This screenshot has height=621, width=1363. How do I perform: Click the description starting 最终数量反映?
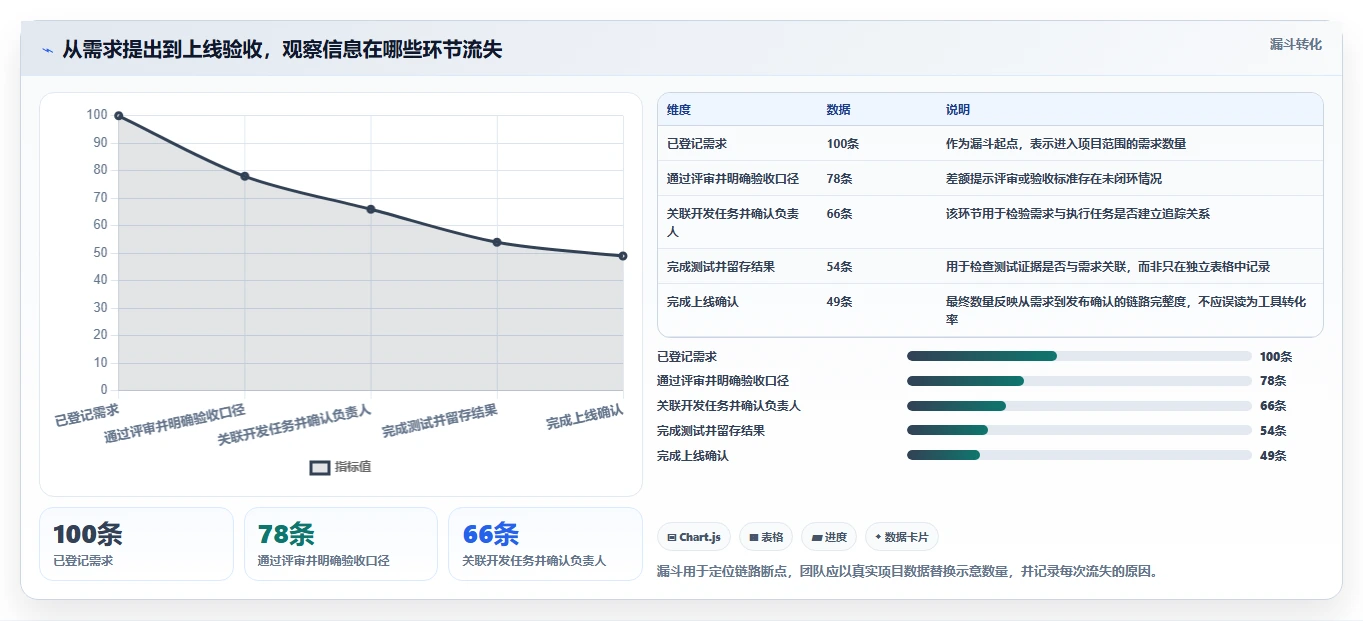click(1126, 311)
